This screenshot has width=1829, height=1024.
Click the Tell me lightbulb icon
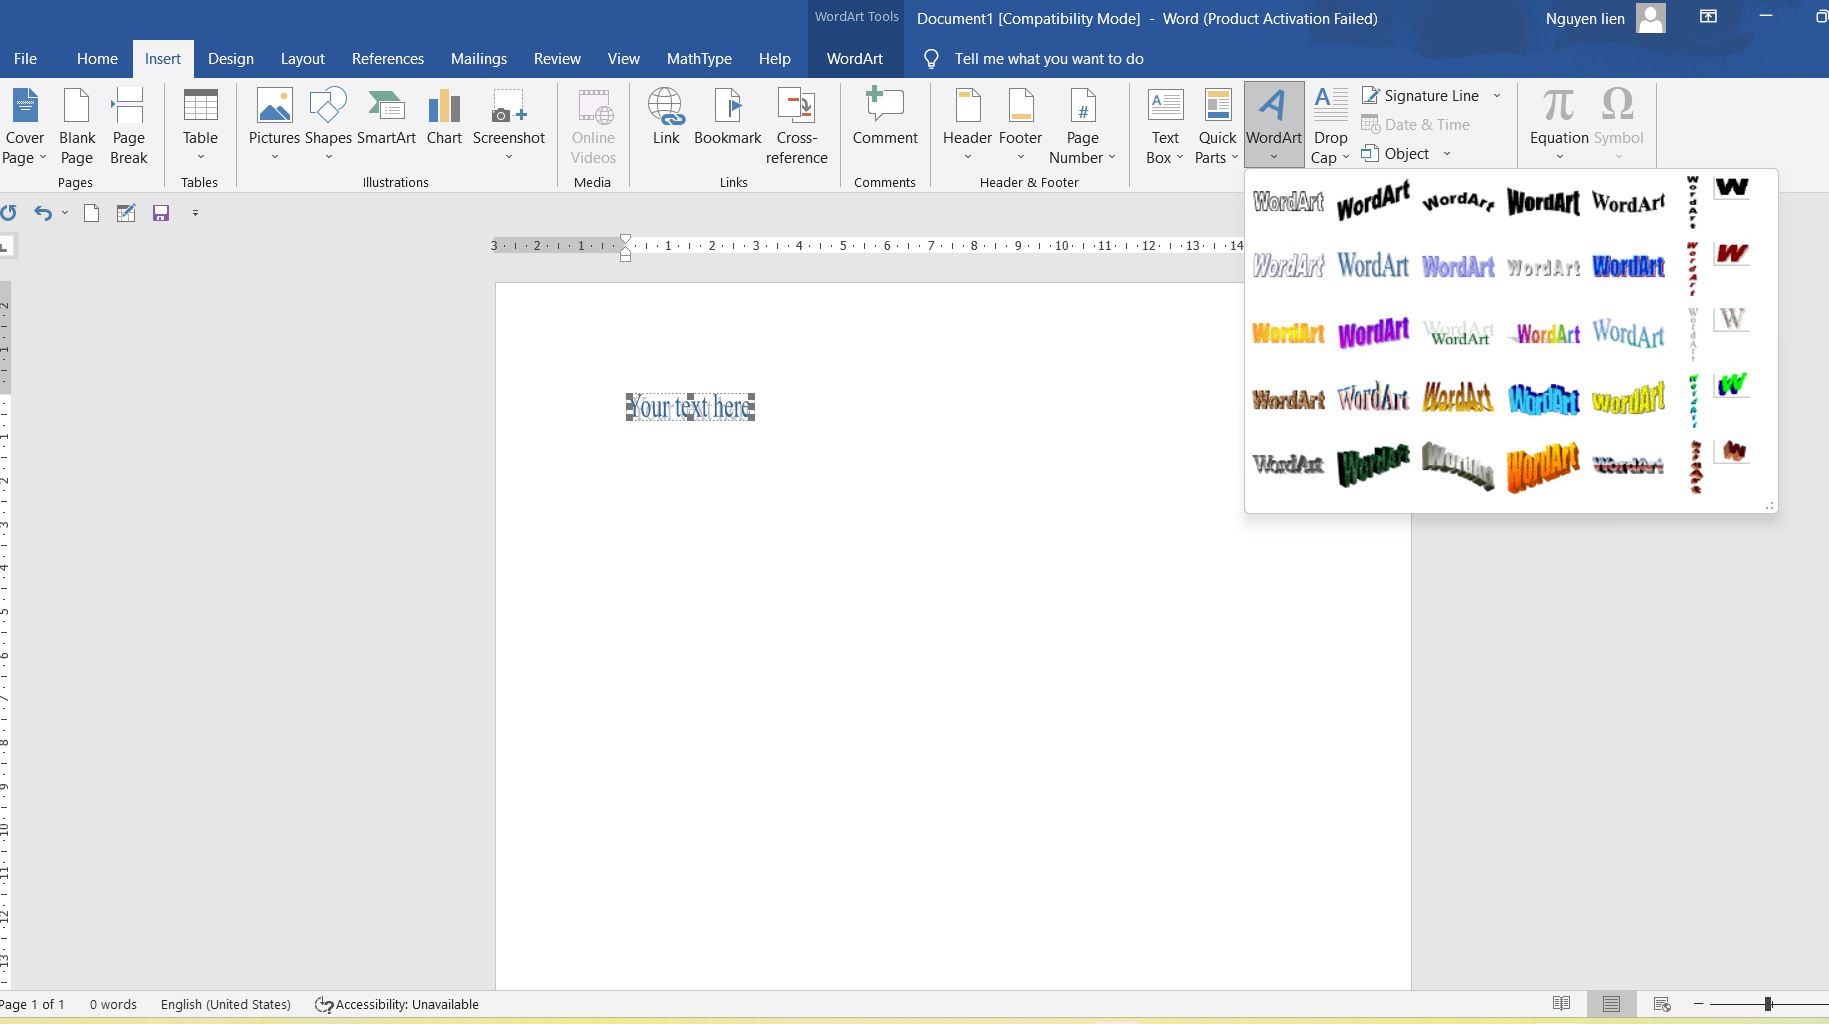(931, 59)
